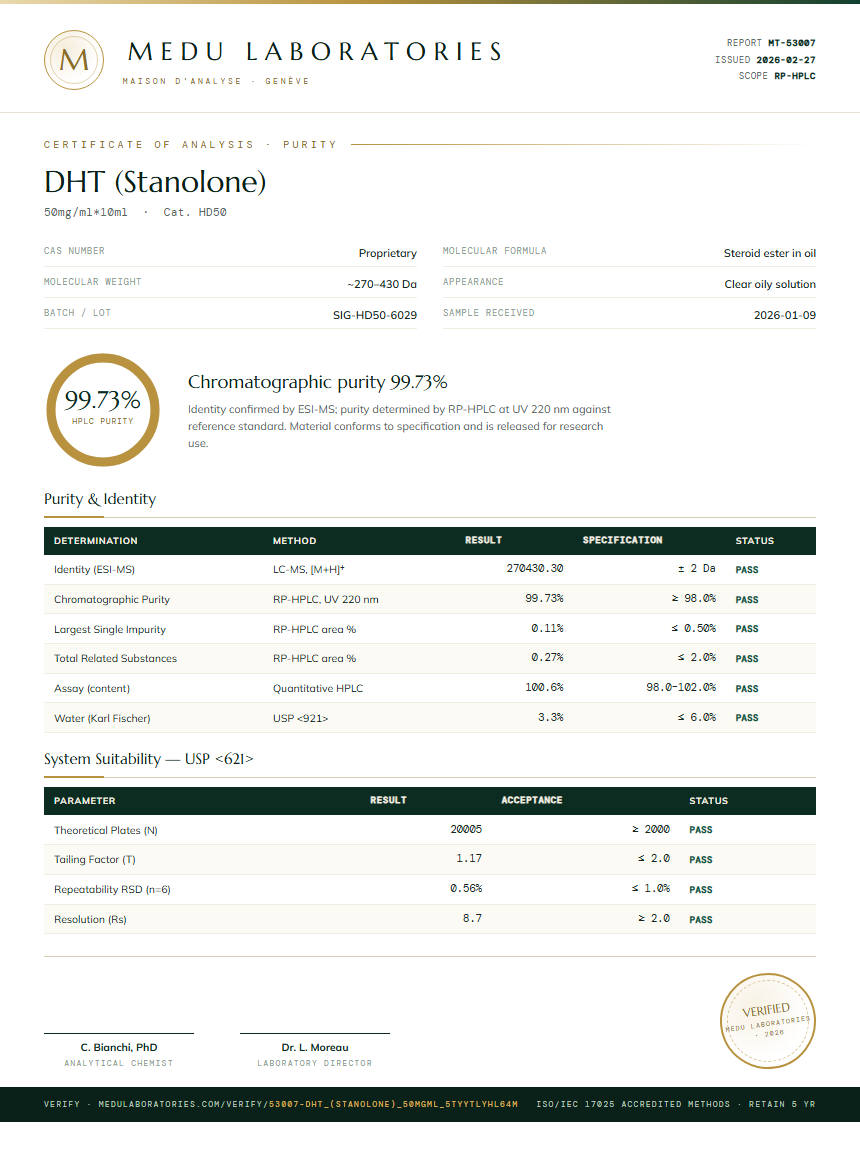The image size is (860, 1152).
Task: Click the signatory name C. Bianchi, PhD
Action: pyautogui.click(x=119, y=1048)
